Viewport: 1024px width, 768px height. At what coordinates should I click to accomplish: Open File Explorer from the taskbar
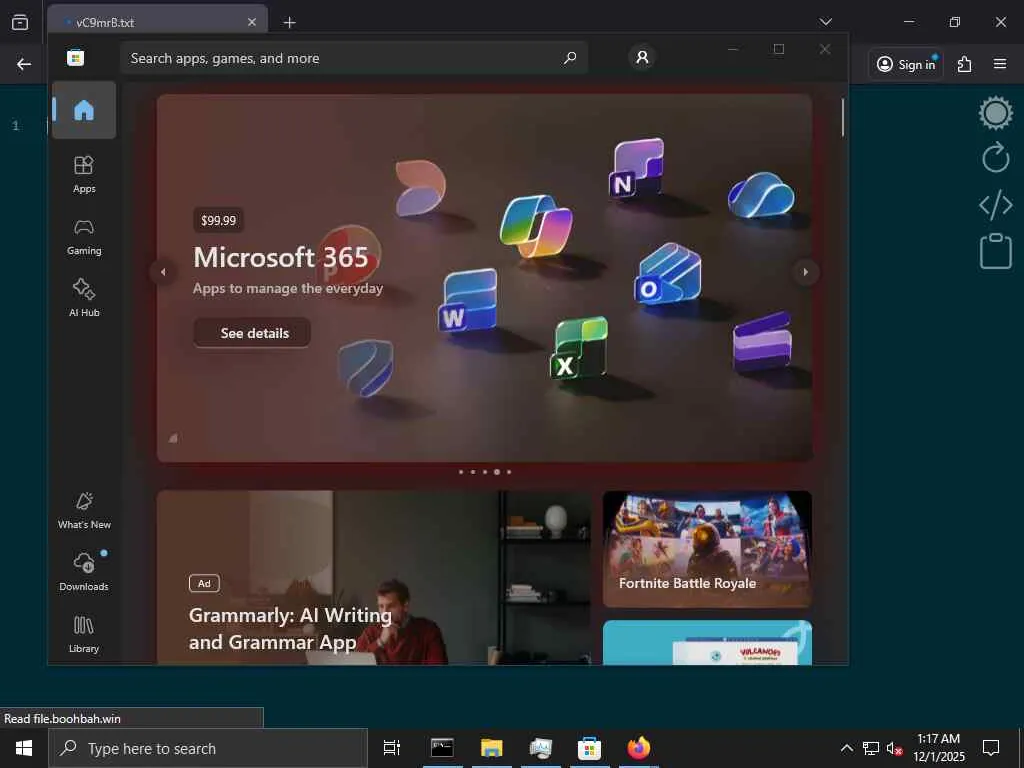492,748
